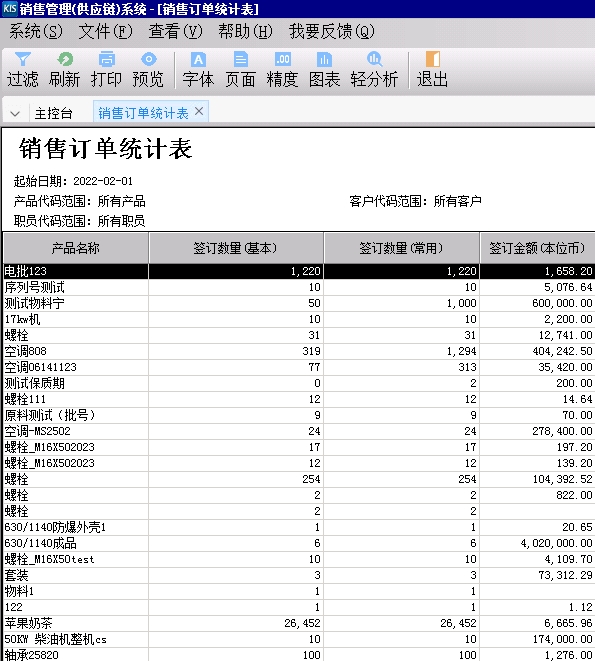This screenshot has height=661, width=595.
Task: Adjust decimal 精度 precision setting
Action: click(x=282, y=70)
